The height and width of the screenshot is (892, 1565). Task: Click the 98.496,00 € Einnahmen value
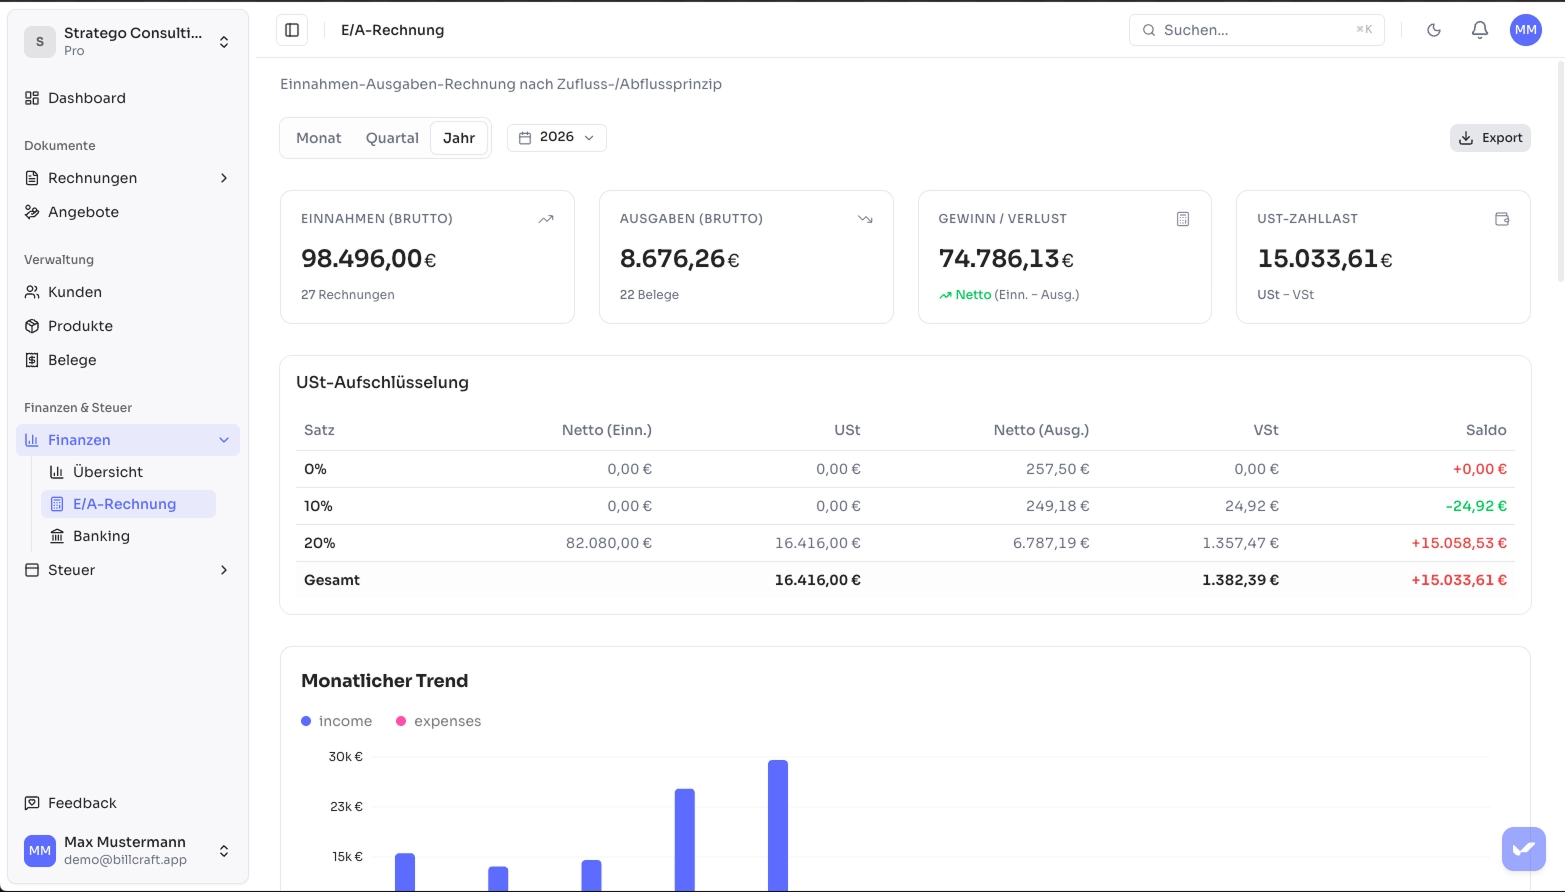[x=369, y=259]
